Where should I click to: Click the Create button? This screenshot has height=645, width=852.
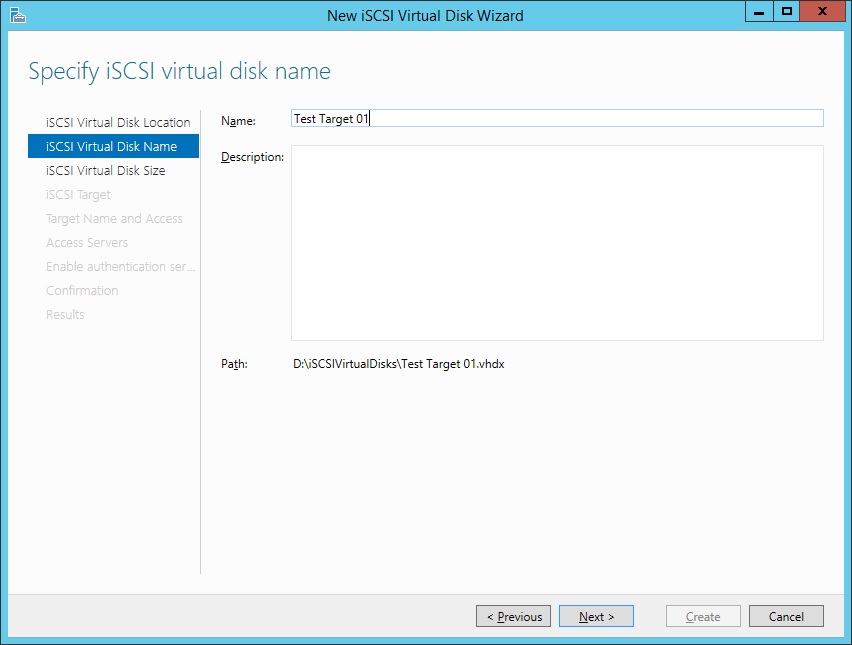pos(703,616)
